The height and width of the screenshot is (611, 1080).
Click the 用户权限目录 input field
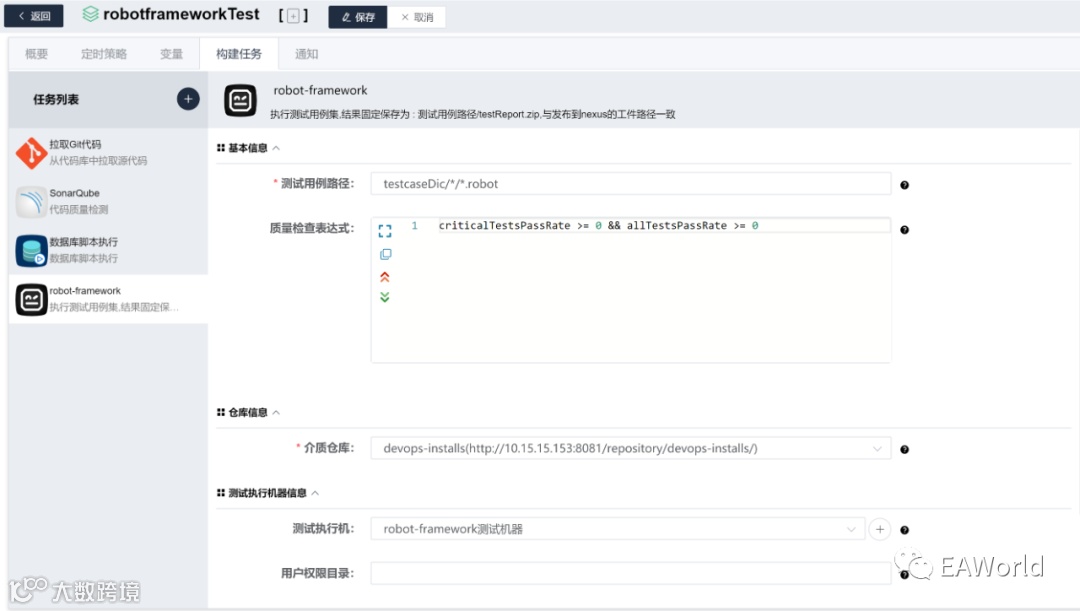click(x=631, y=573)
